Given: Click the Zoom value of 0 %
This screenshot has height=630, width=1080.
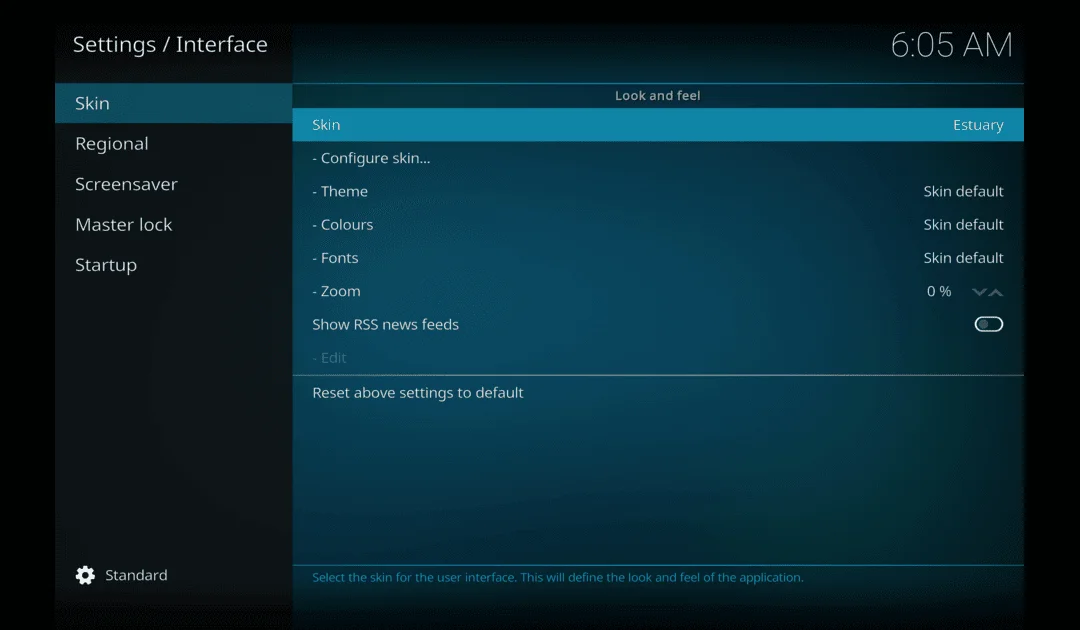Looking at the screenshot, I should coord(938,291).
